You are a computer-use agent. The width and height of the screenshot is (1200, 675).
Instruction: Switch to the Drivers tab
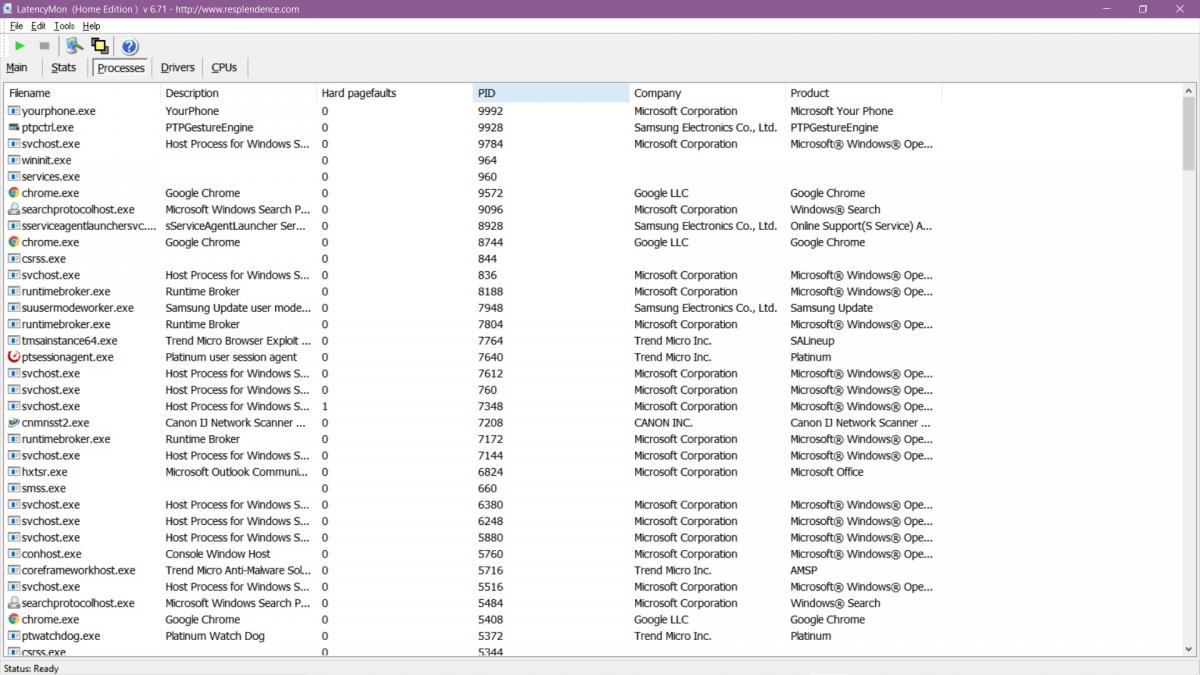(178, 68)
